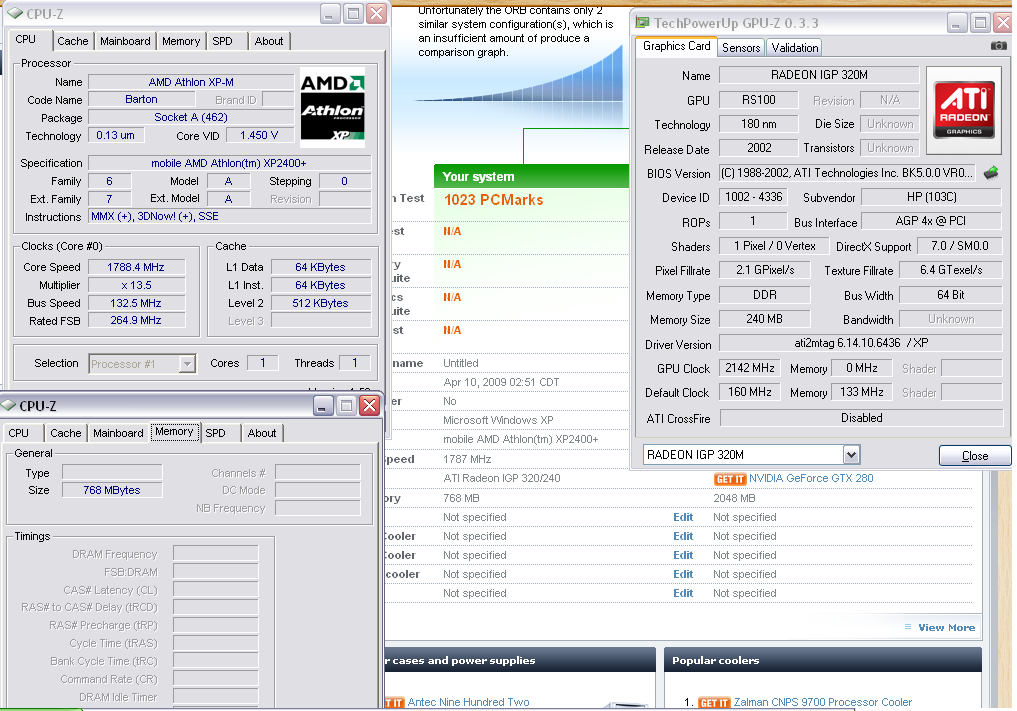Open the NVIDIA GeForce GTX 280 link
This screenshot has width=1017, height=711.
click(x=811, y=478)
